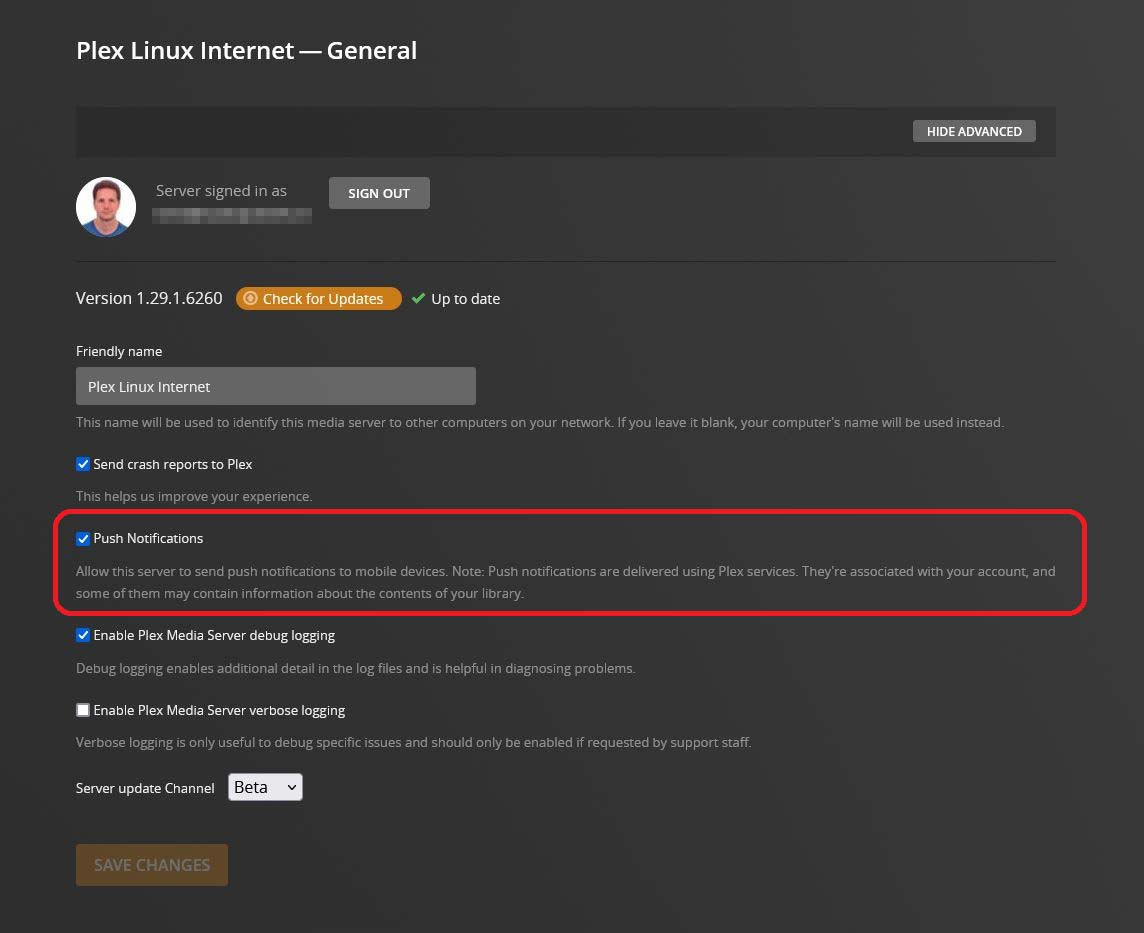
Task: Click the SIGN OUT button
Action: [x=379, y=193]
